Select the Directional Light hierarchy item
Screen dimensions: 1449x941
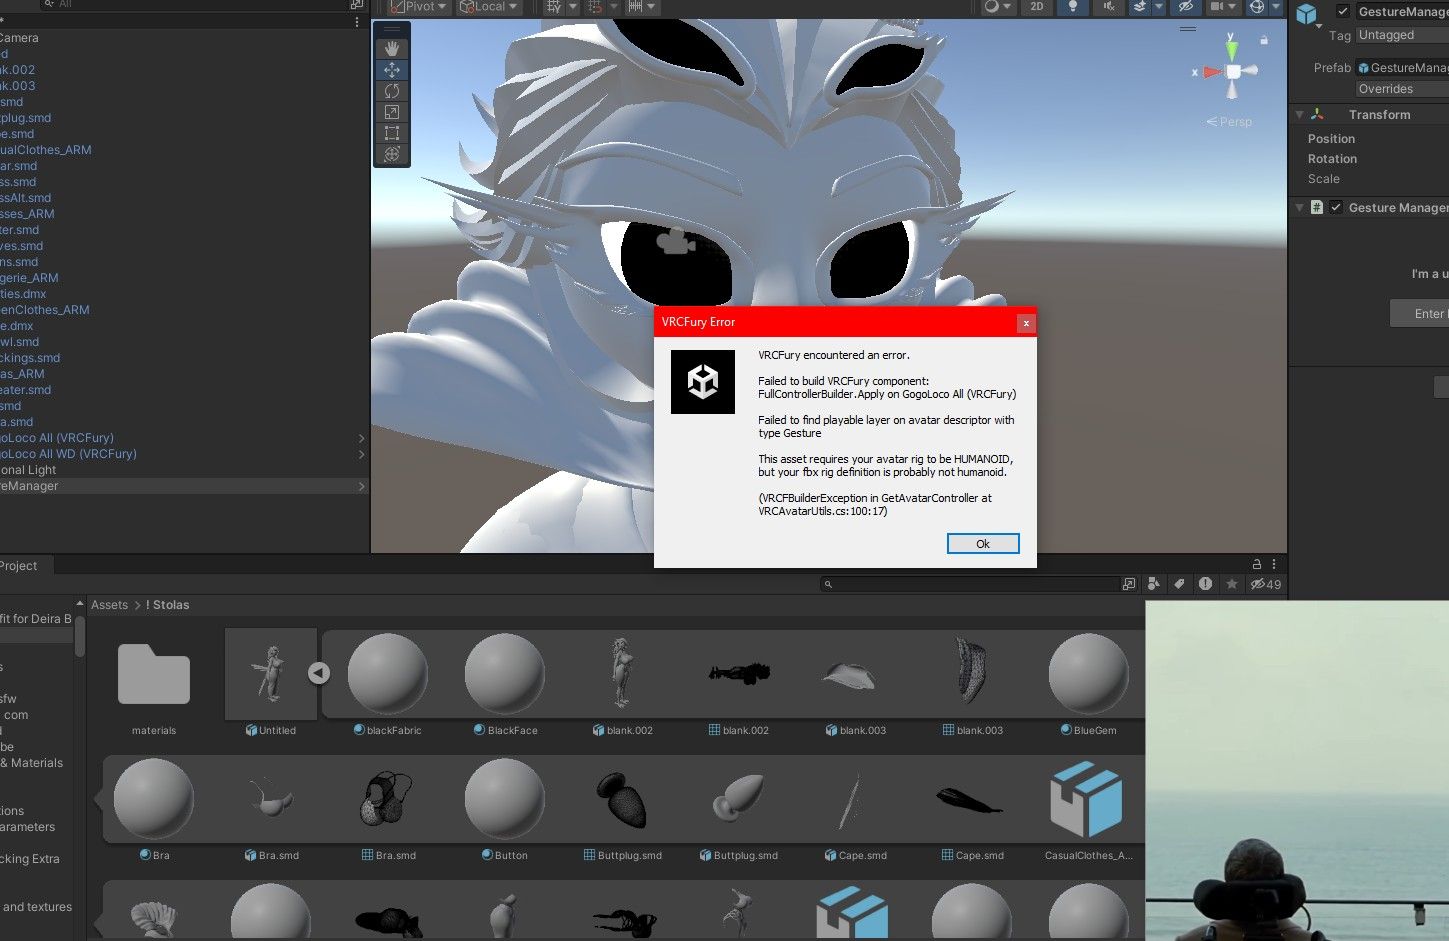(x=184, y=470)
